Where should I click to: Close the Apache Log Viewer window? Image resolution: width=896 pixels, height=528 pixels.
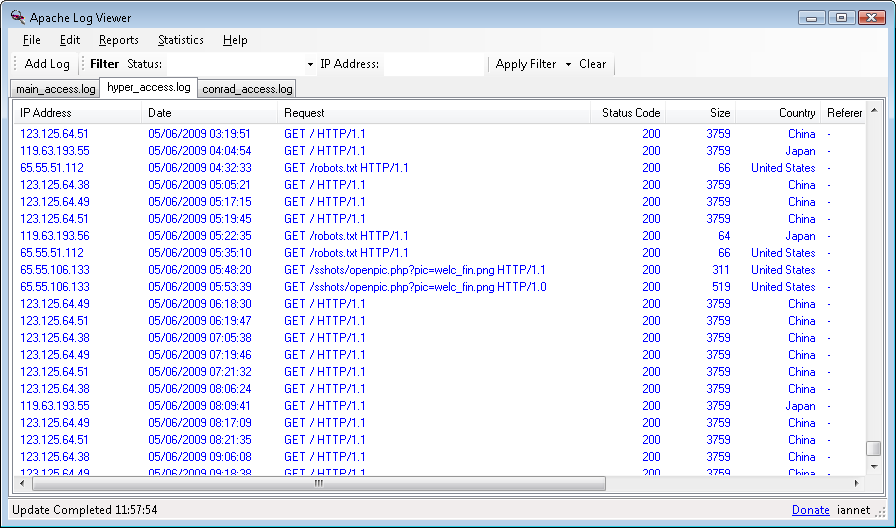coord(872,18)
